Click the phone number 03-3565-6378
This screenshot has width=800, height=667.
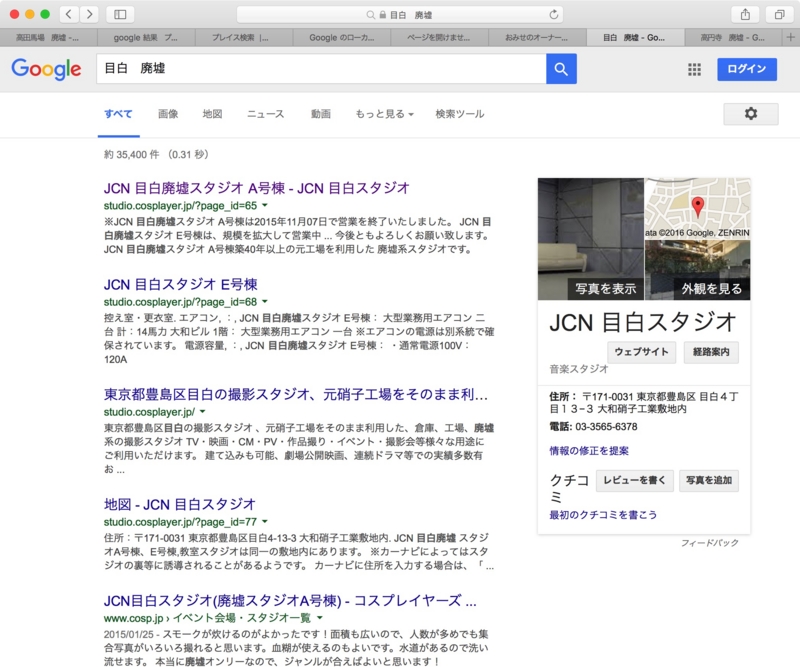click(606, 427)
